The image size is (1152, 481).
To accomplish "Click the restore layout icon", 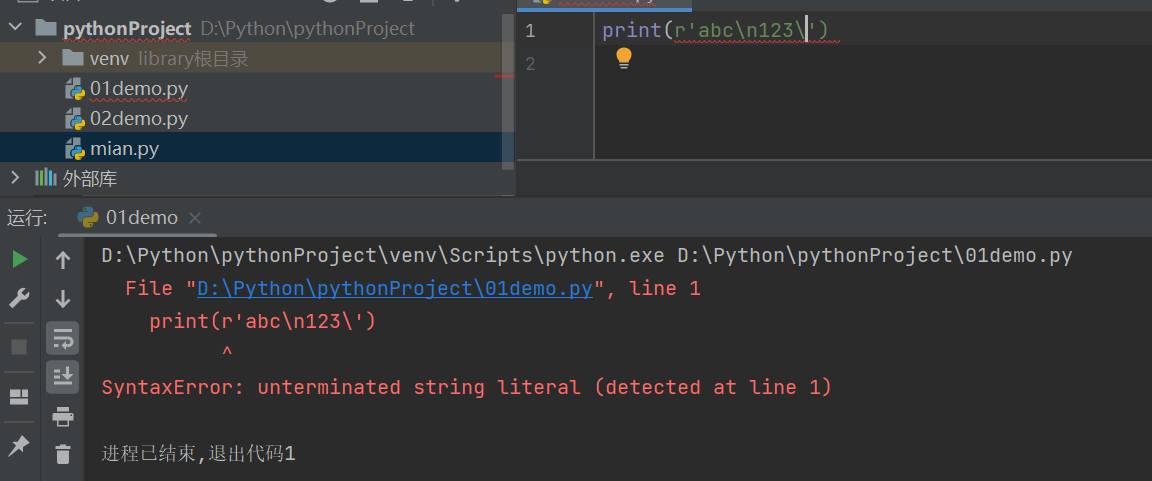I will [x=19, y=397].
